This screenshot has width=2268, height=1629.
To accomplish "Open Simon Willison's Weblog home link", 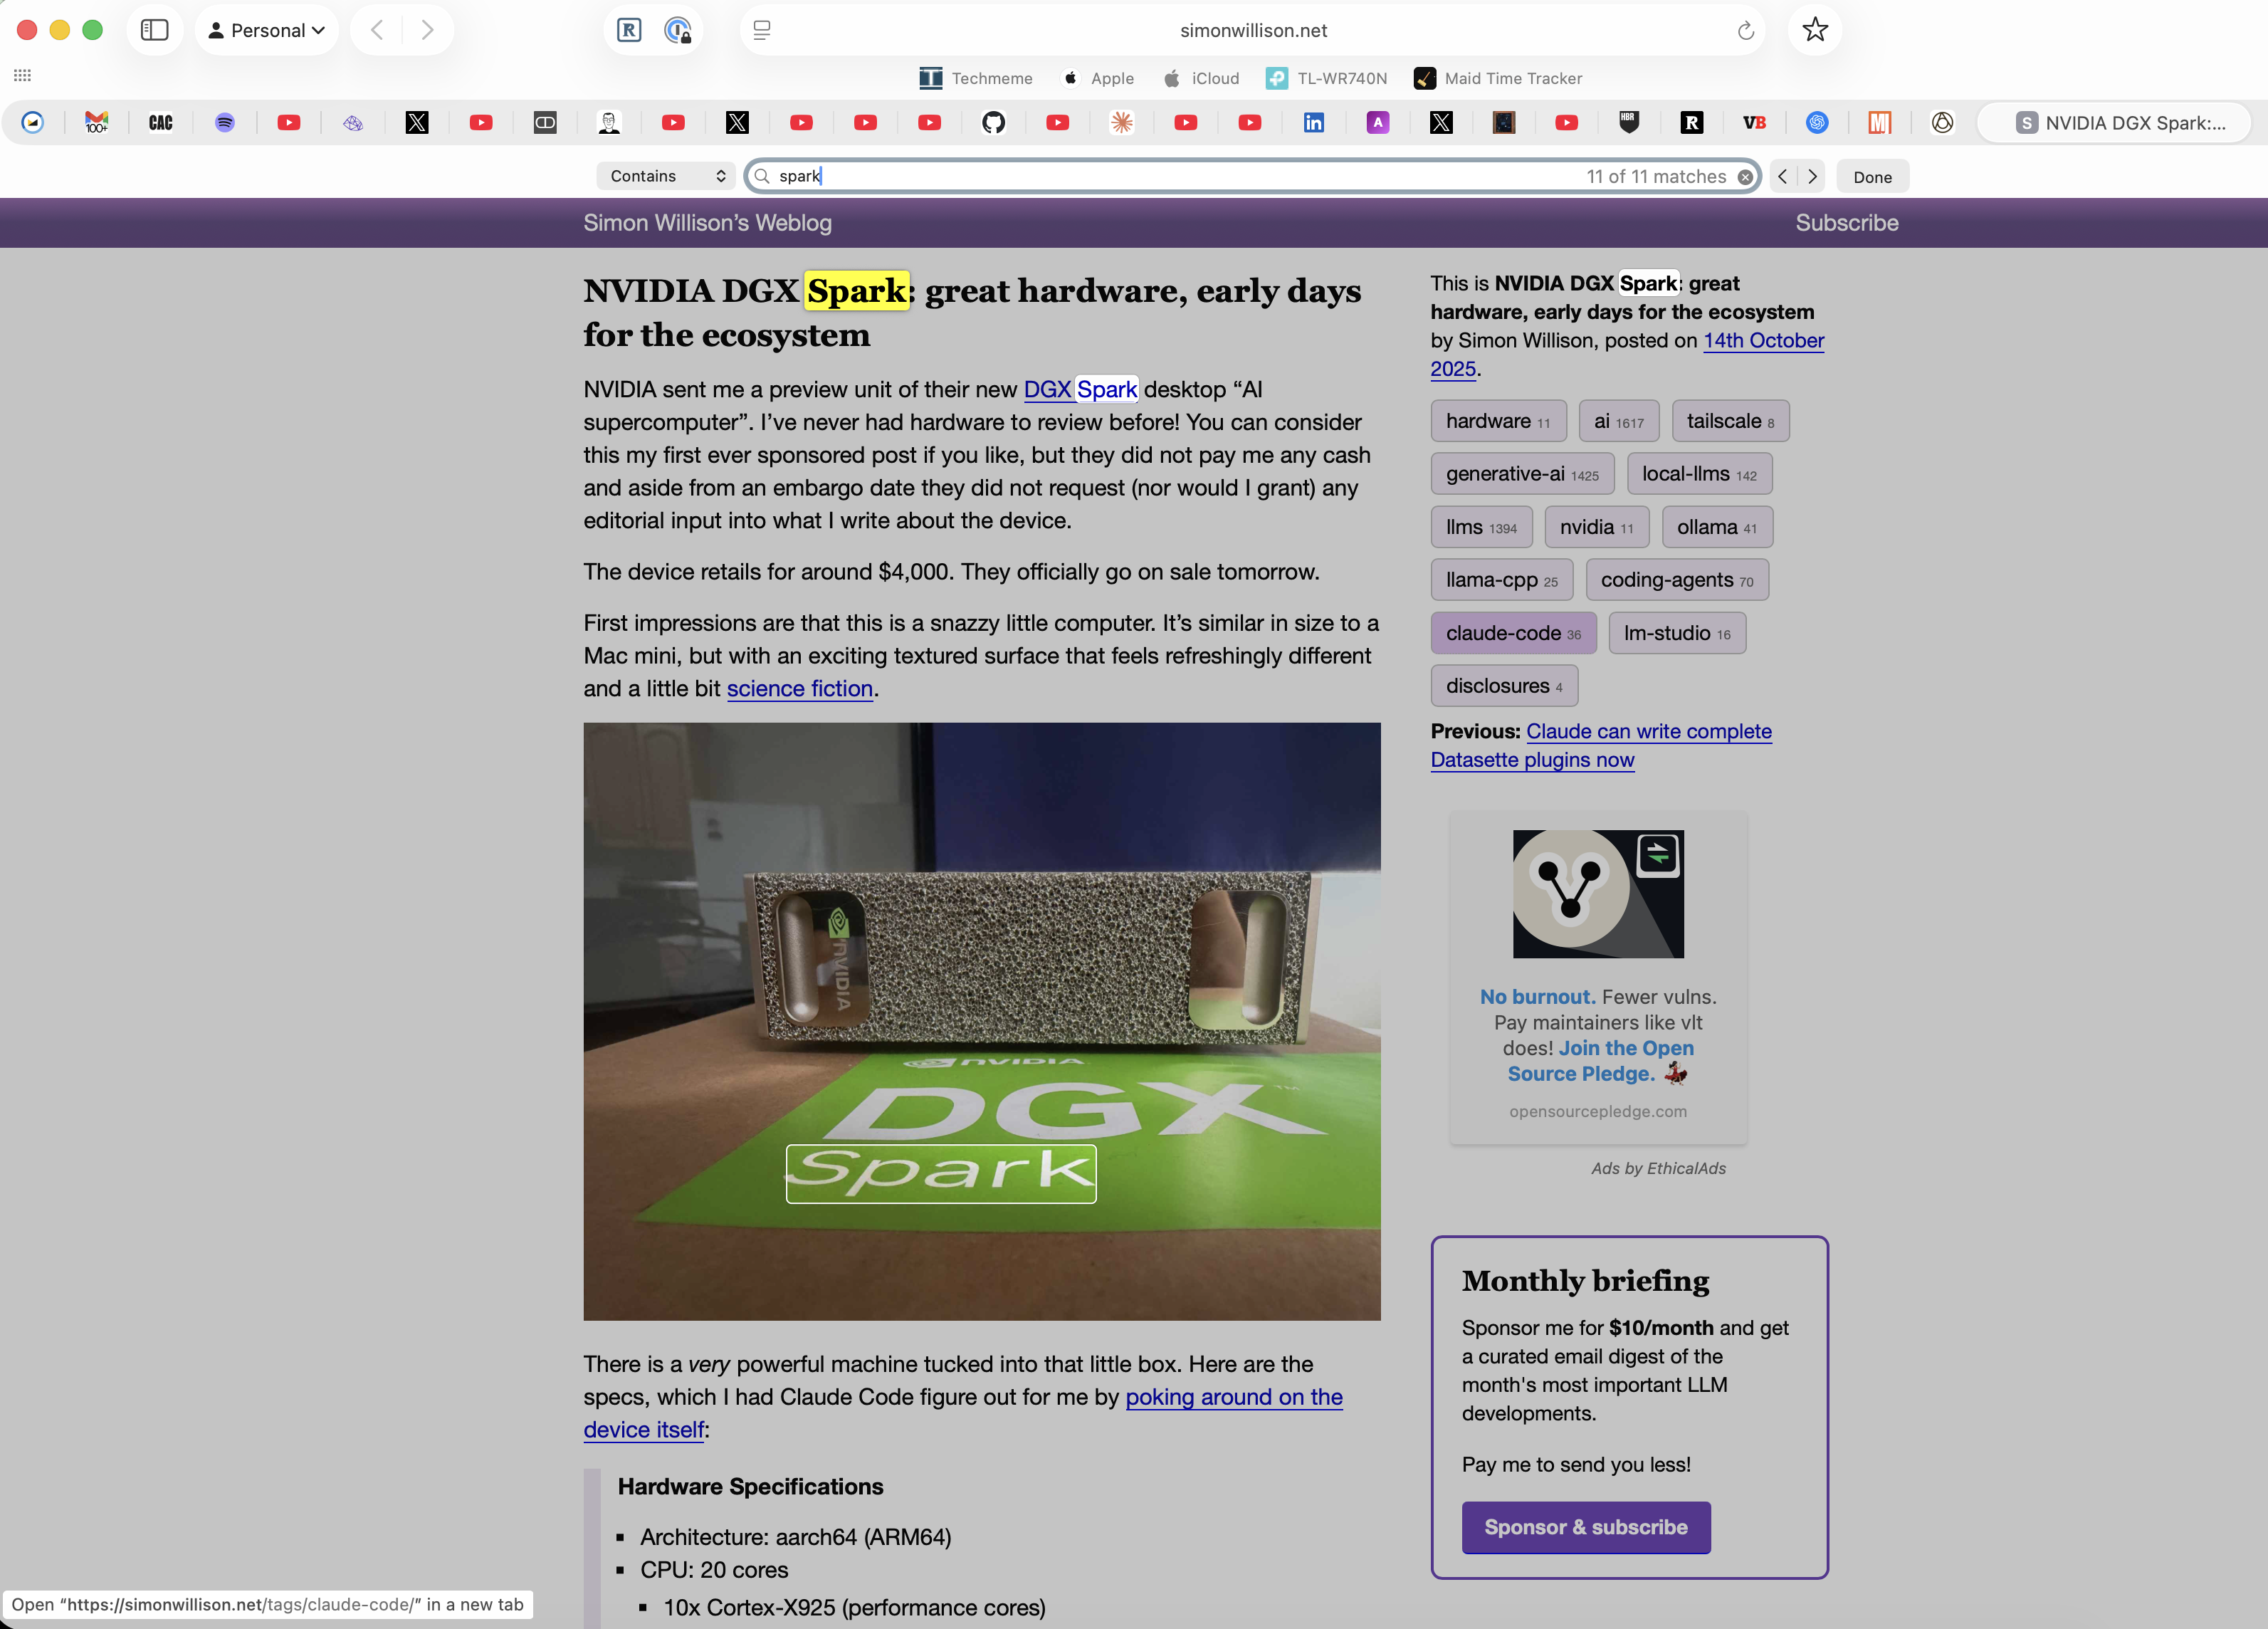I will pyautogui.click(x=707, y=223).
